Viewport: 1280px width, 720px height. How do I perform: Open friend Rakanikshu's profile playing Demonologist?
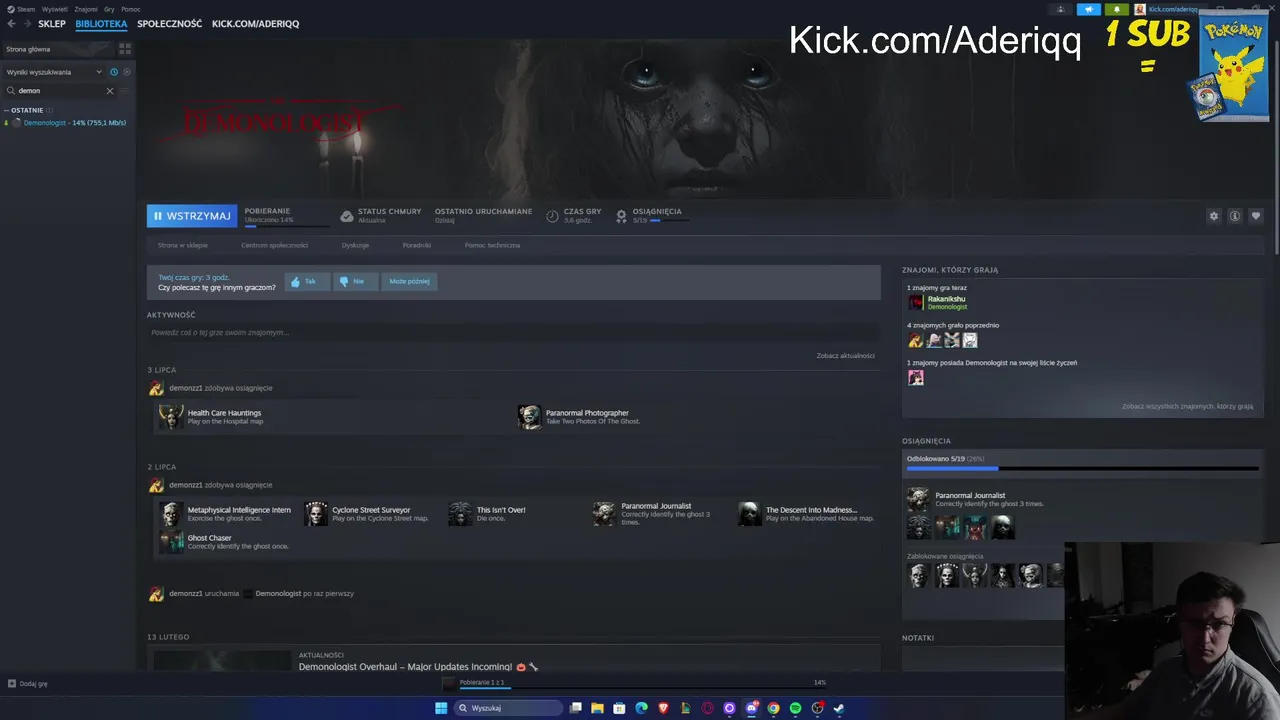937,302
